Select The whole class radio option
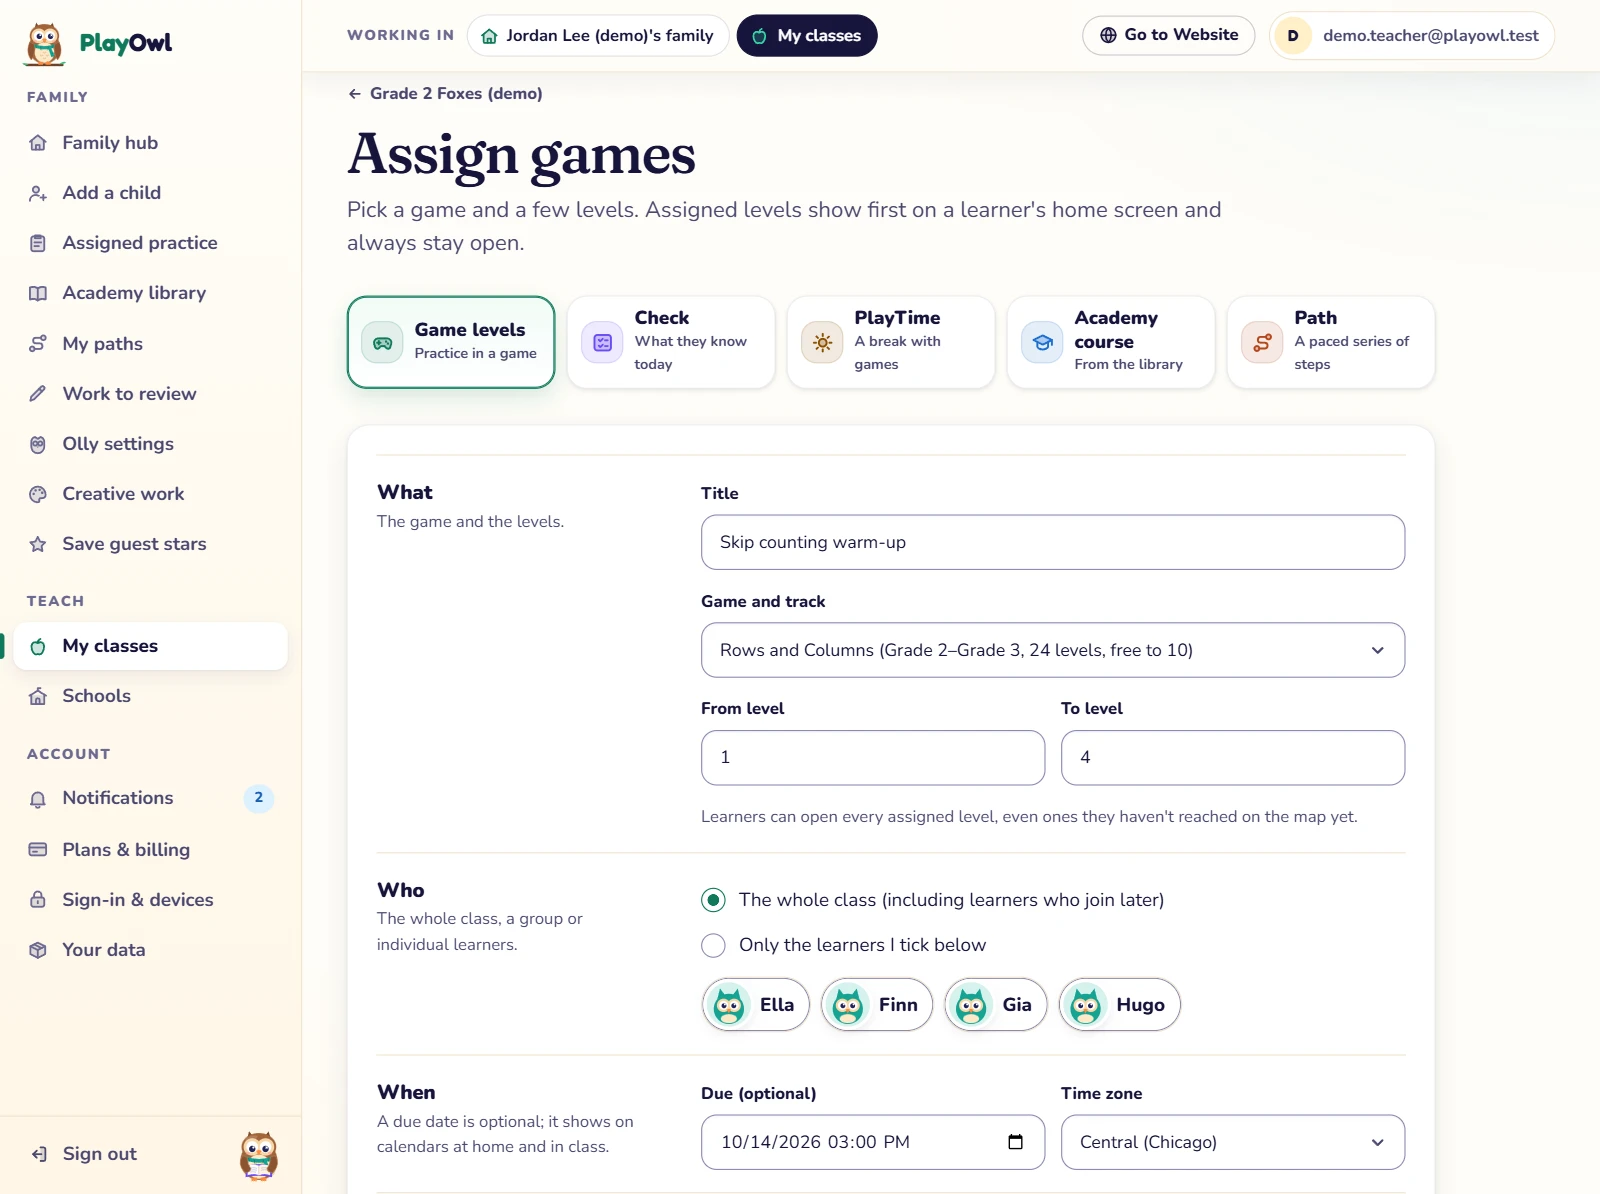Image resolution: width=1600 pixels, height=1194 pixels. (713, 900)
